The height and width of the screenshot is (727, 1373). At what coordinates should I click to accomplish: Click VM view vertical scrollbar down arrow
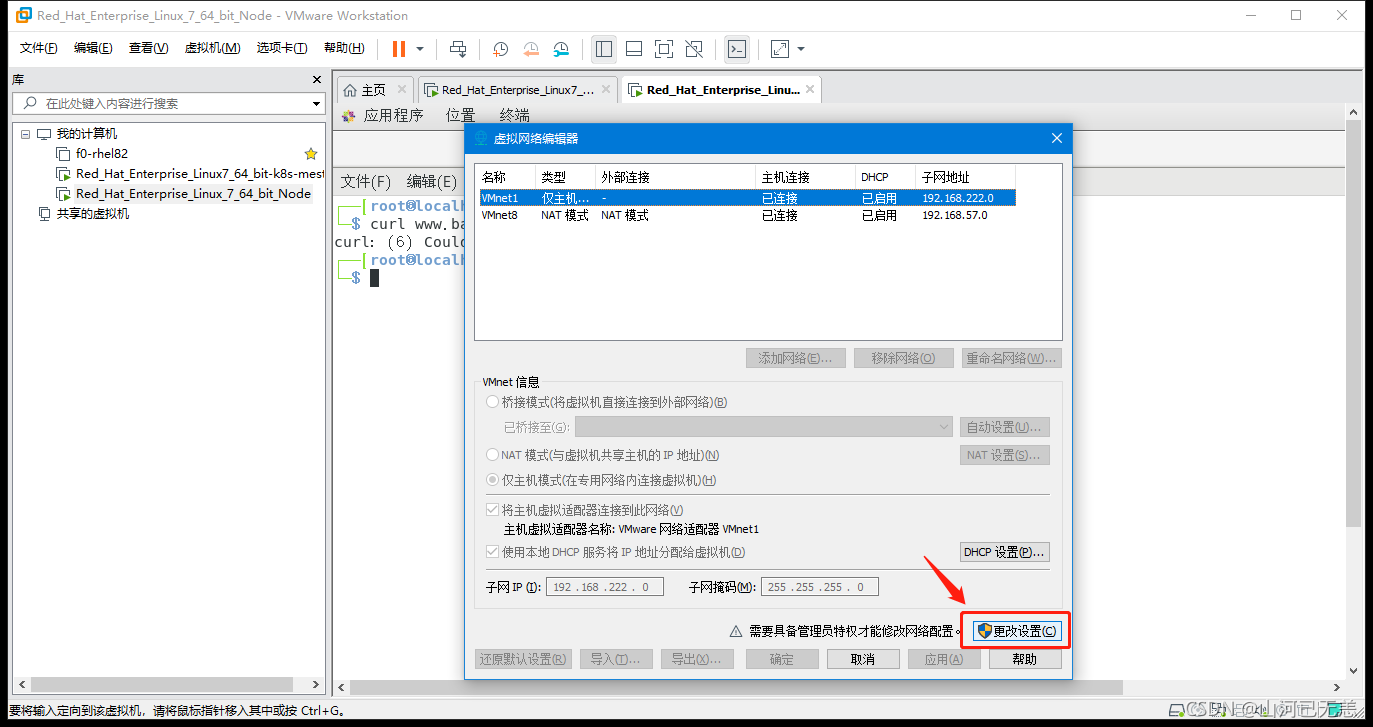tap(1354, 671)
